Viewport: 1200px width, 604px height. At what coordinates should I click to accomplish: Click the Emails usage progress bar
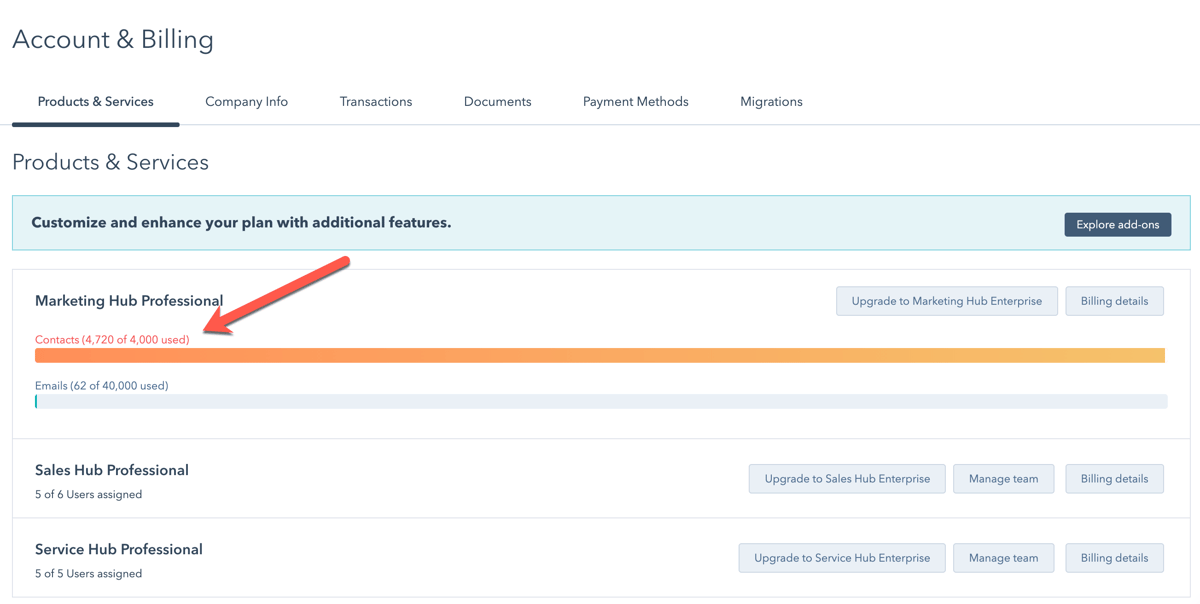[x=600, y=401]
